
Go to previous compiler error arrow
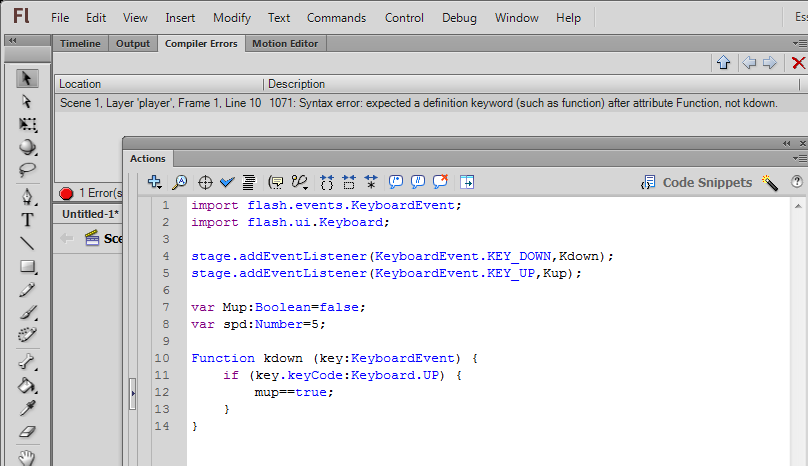click(749, 63)
